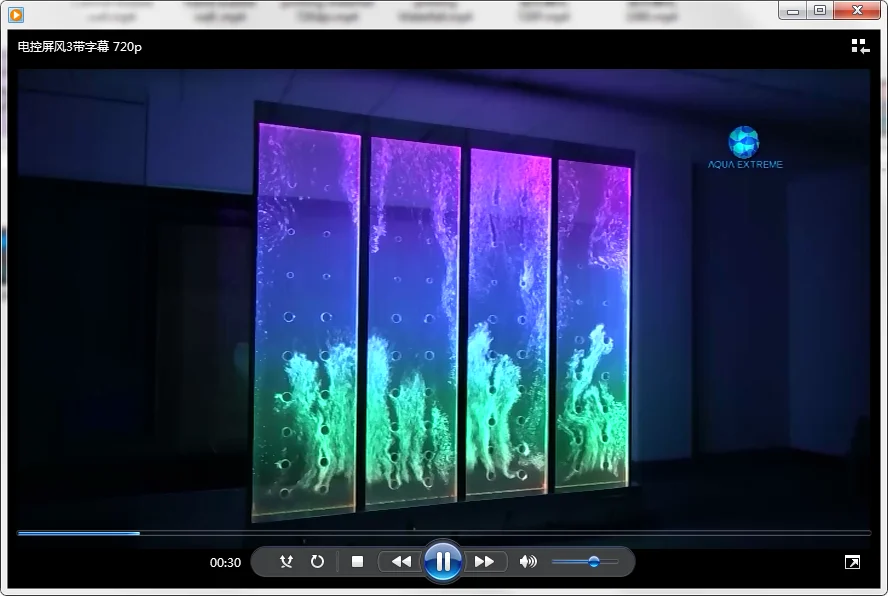Click the leftmost glowing water panel in video
This screenshot has height=596, width=888.
coord(307,320)
